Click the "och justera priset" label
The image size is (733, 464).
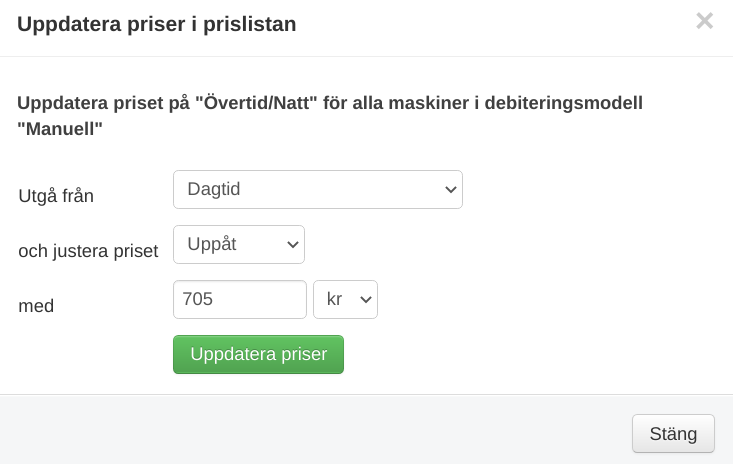tap(88, 251)
